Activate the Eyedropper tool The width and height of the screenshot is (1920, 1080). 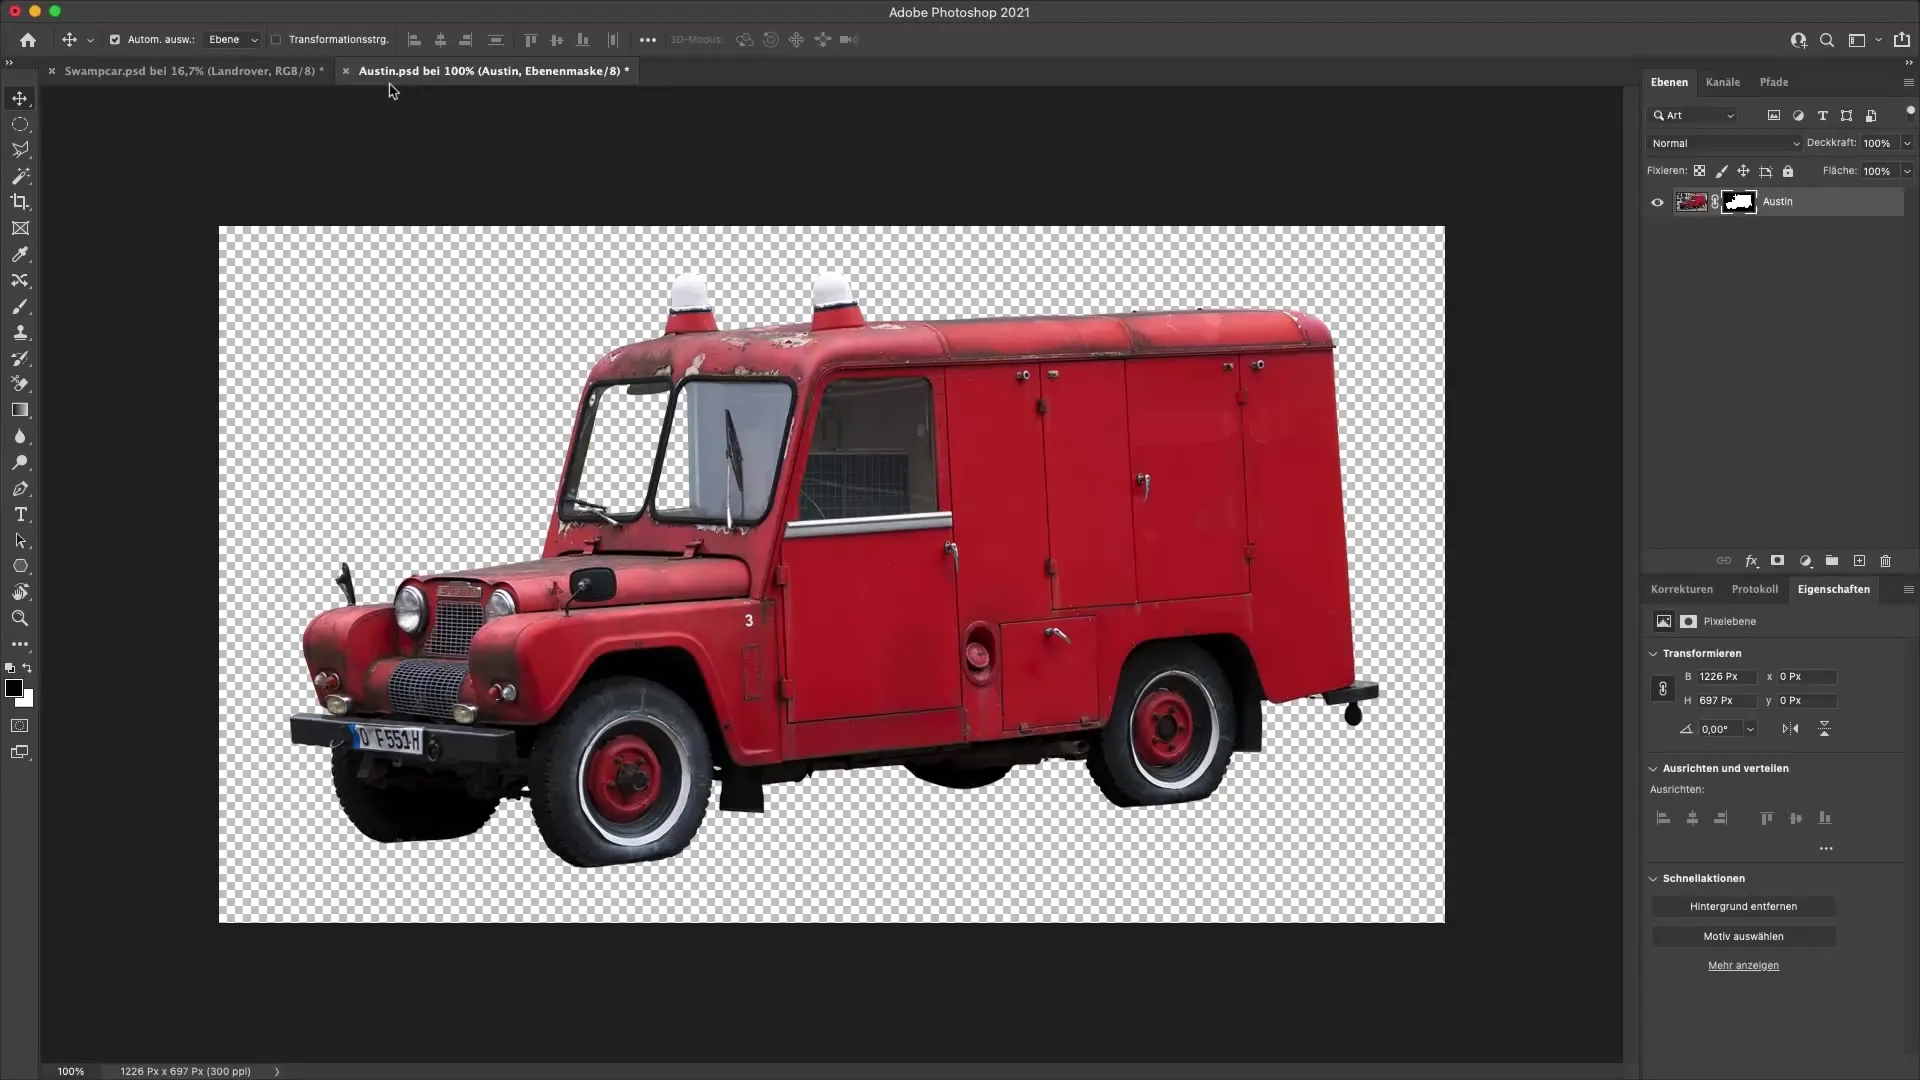[x=20, y=255]
